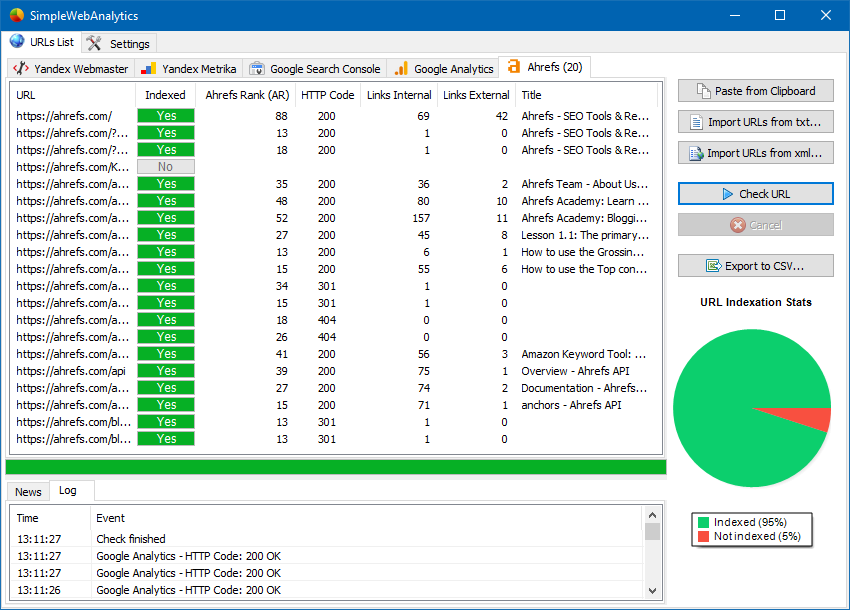Click Import URLs from txt button

(755, 122)
